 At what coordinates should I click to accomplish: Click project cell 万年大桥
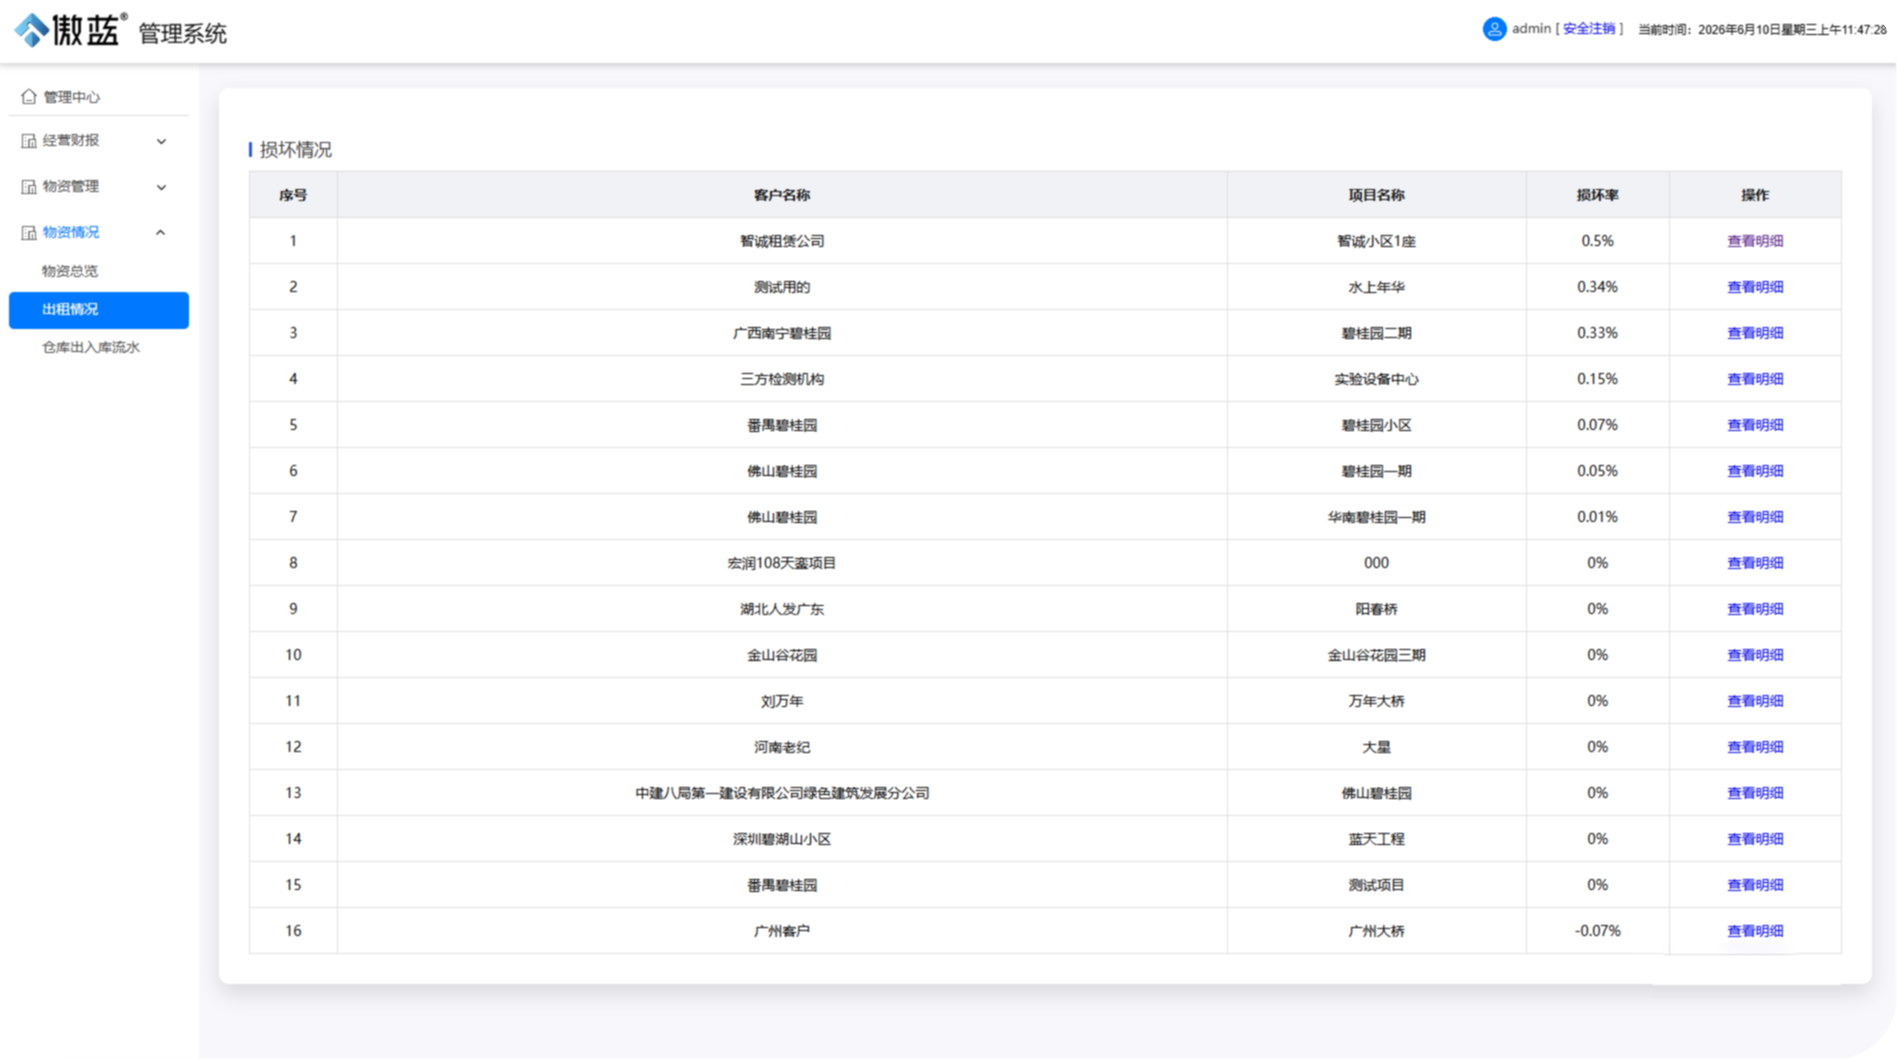1376,701
